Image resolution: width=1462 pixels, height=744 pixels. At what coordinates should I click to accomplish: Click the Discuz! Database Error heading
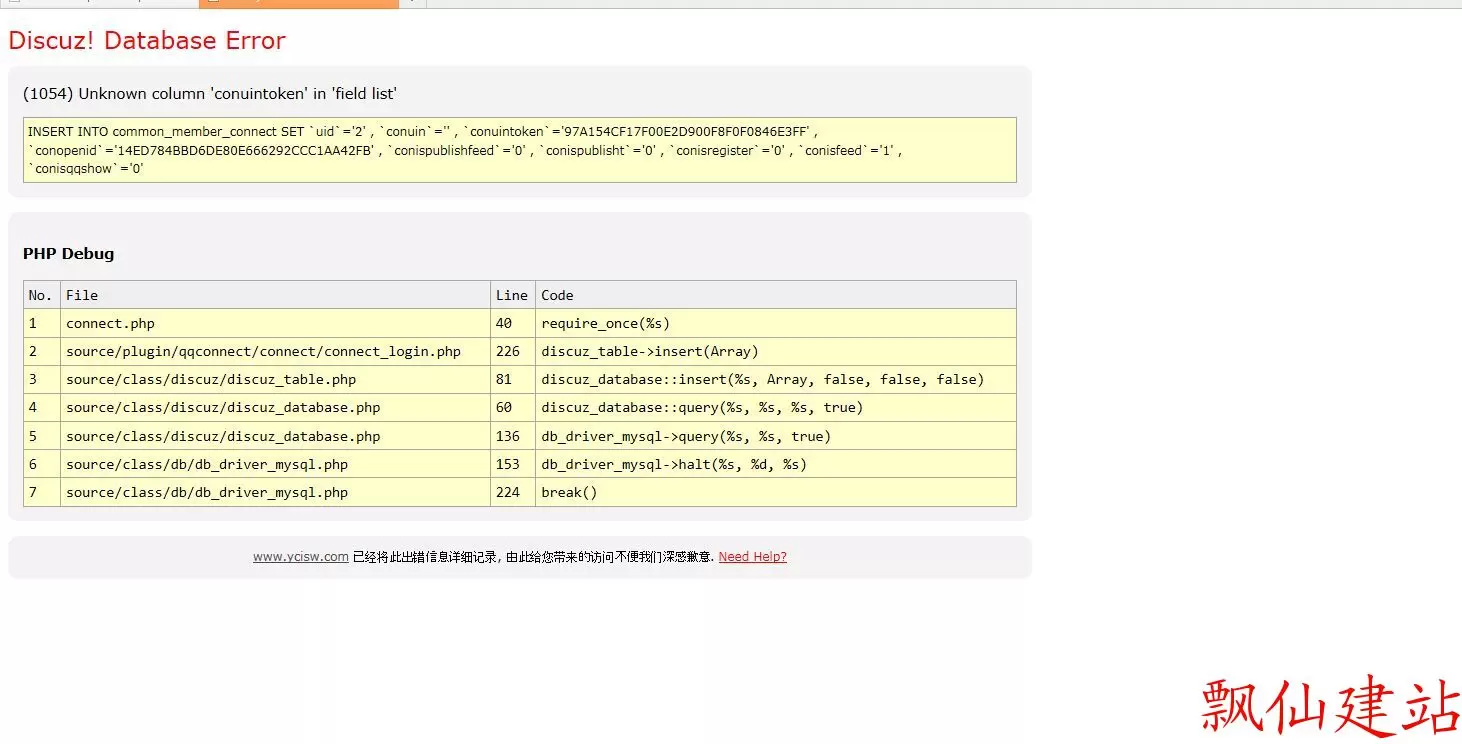(147, 41)
